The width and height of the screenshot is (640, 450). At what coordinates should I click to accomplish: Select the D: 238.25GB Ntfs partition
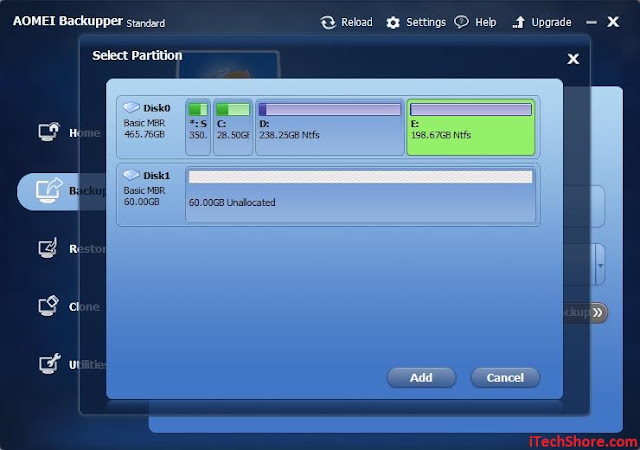point(330,127)
